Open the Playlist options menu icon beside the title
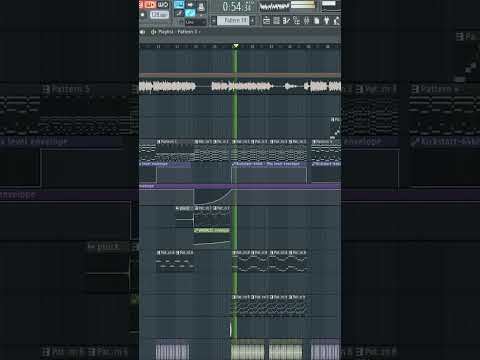480x360 pixels. 153,32
